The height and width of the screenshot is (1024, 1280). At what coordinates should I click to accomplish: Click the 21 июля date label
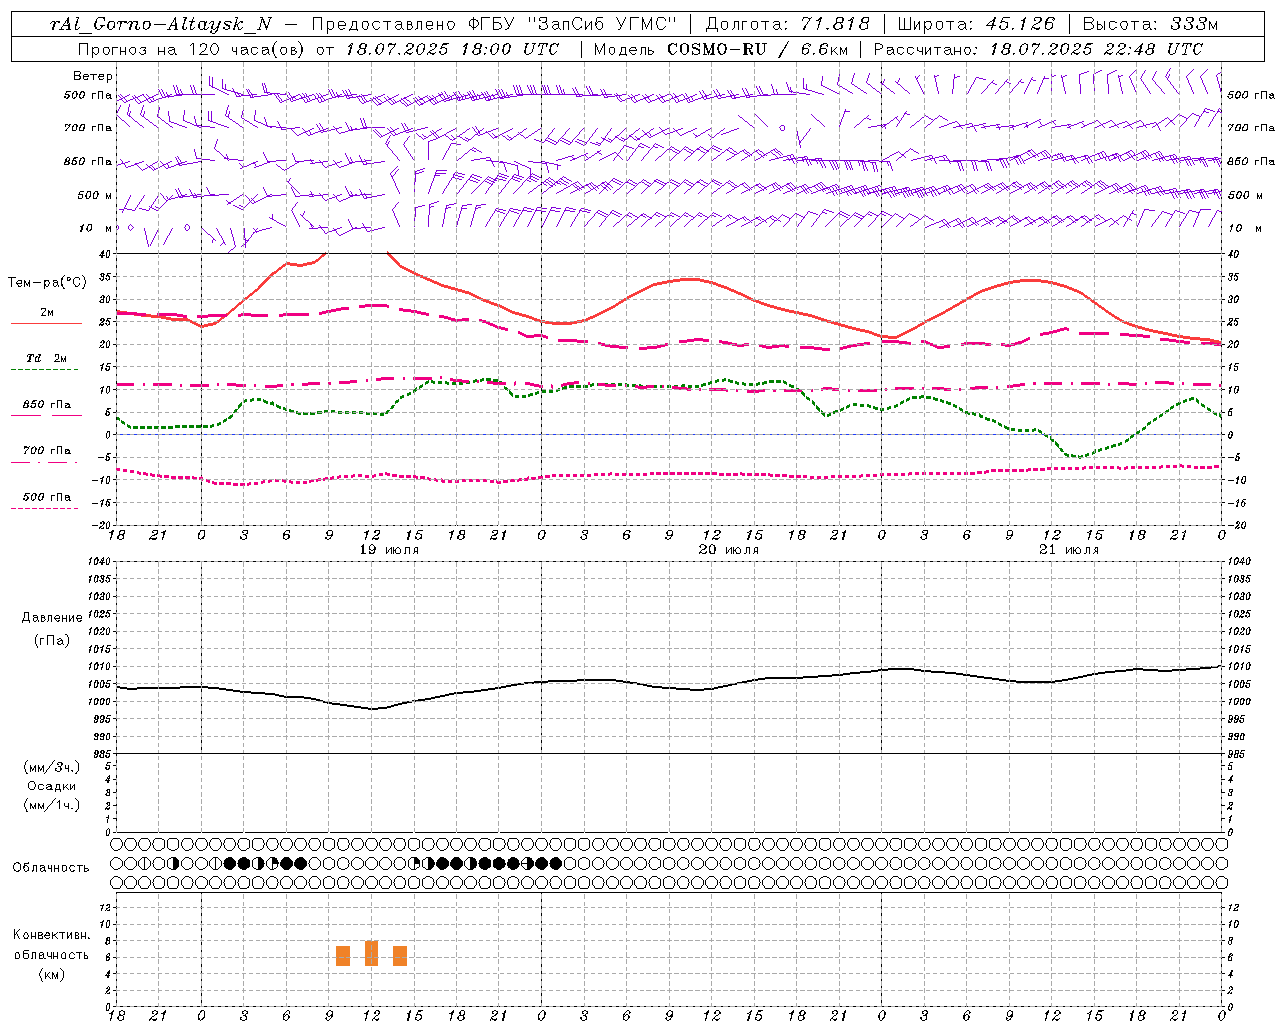1069,550
